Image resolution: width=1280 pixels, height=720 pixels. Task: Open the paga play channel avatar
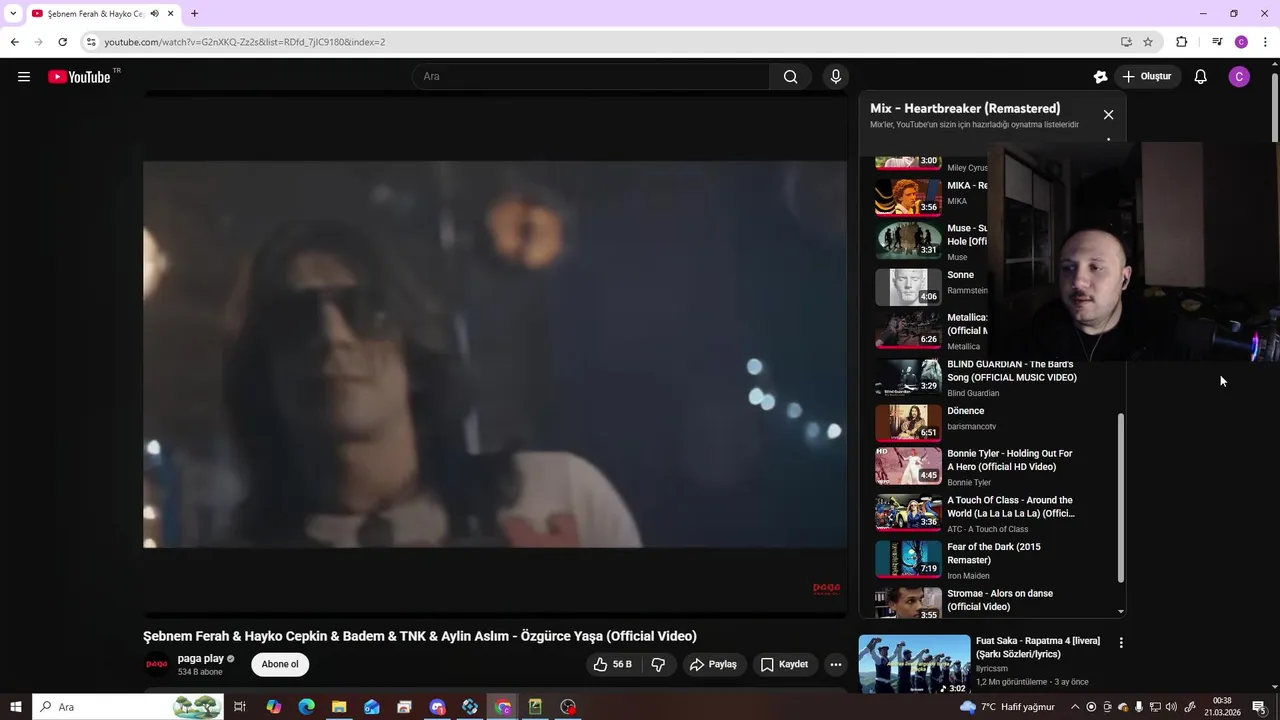point(157,664)
